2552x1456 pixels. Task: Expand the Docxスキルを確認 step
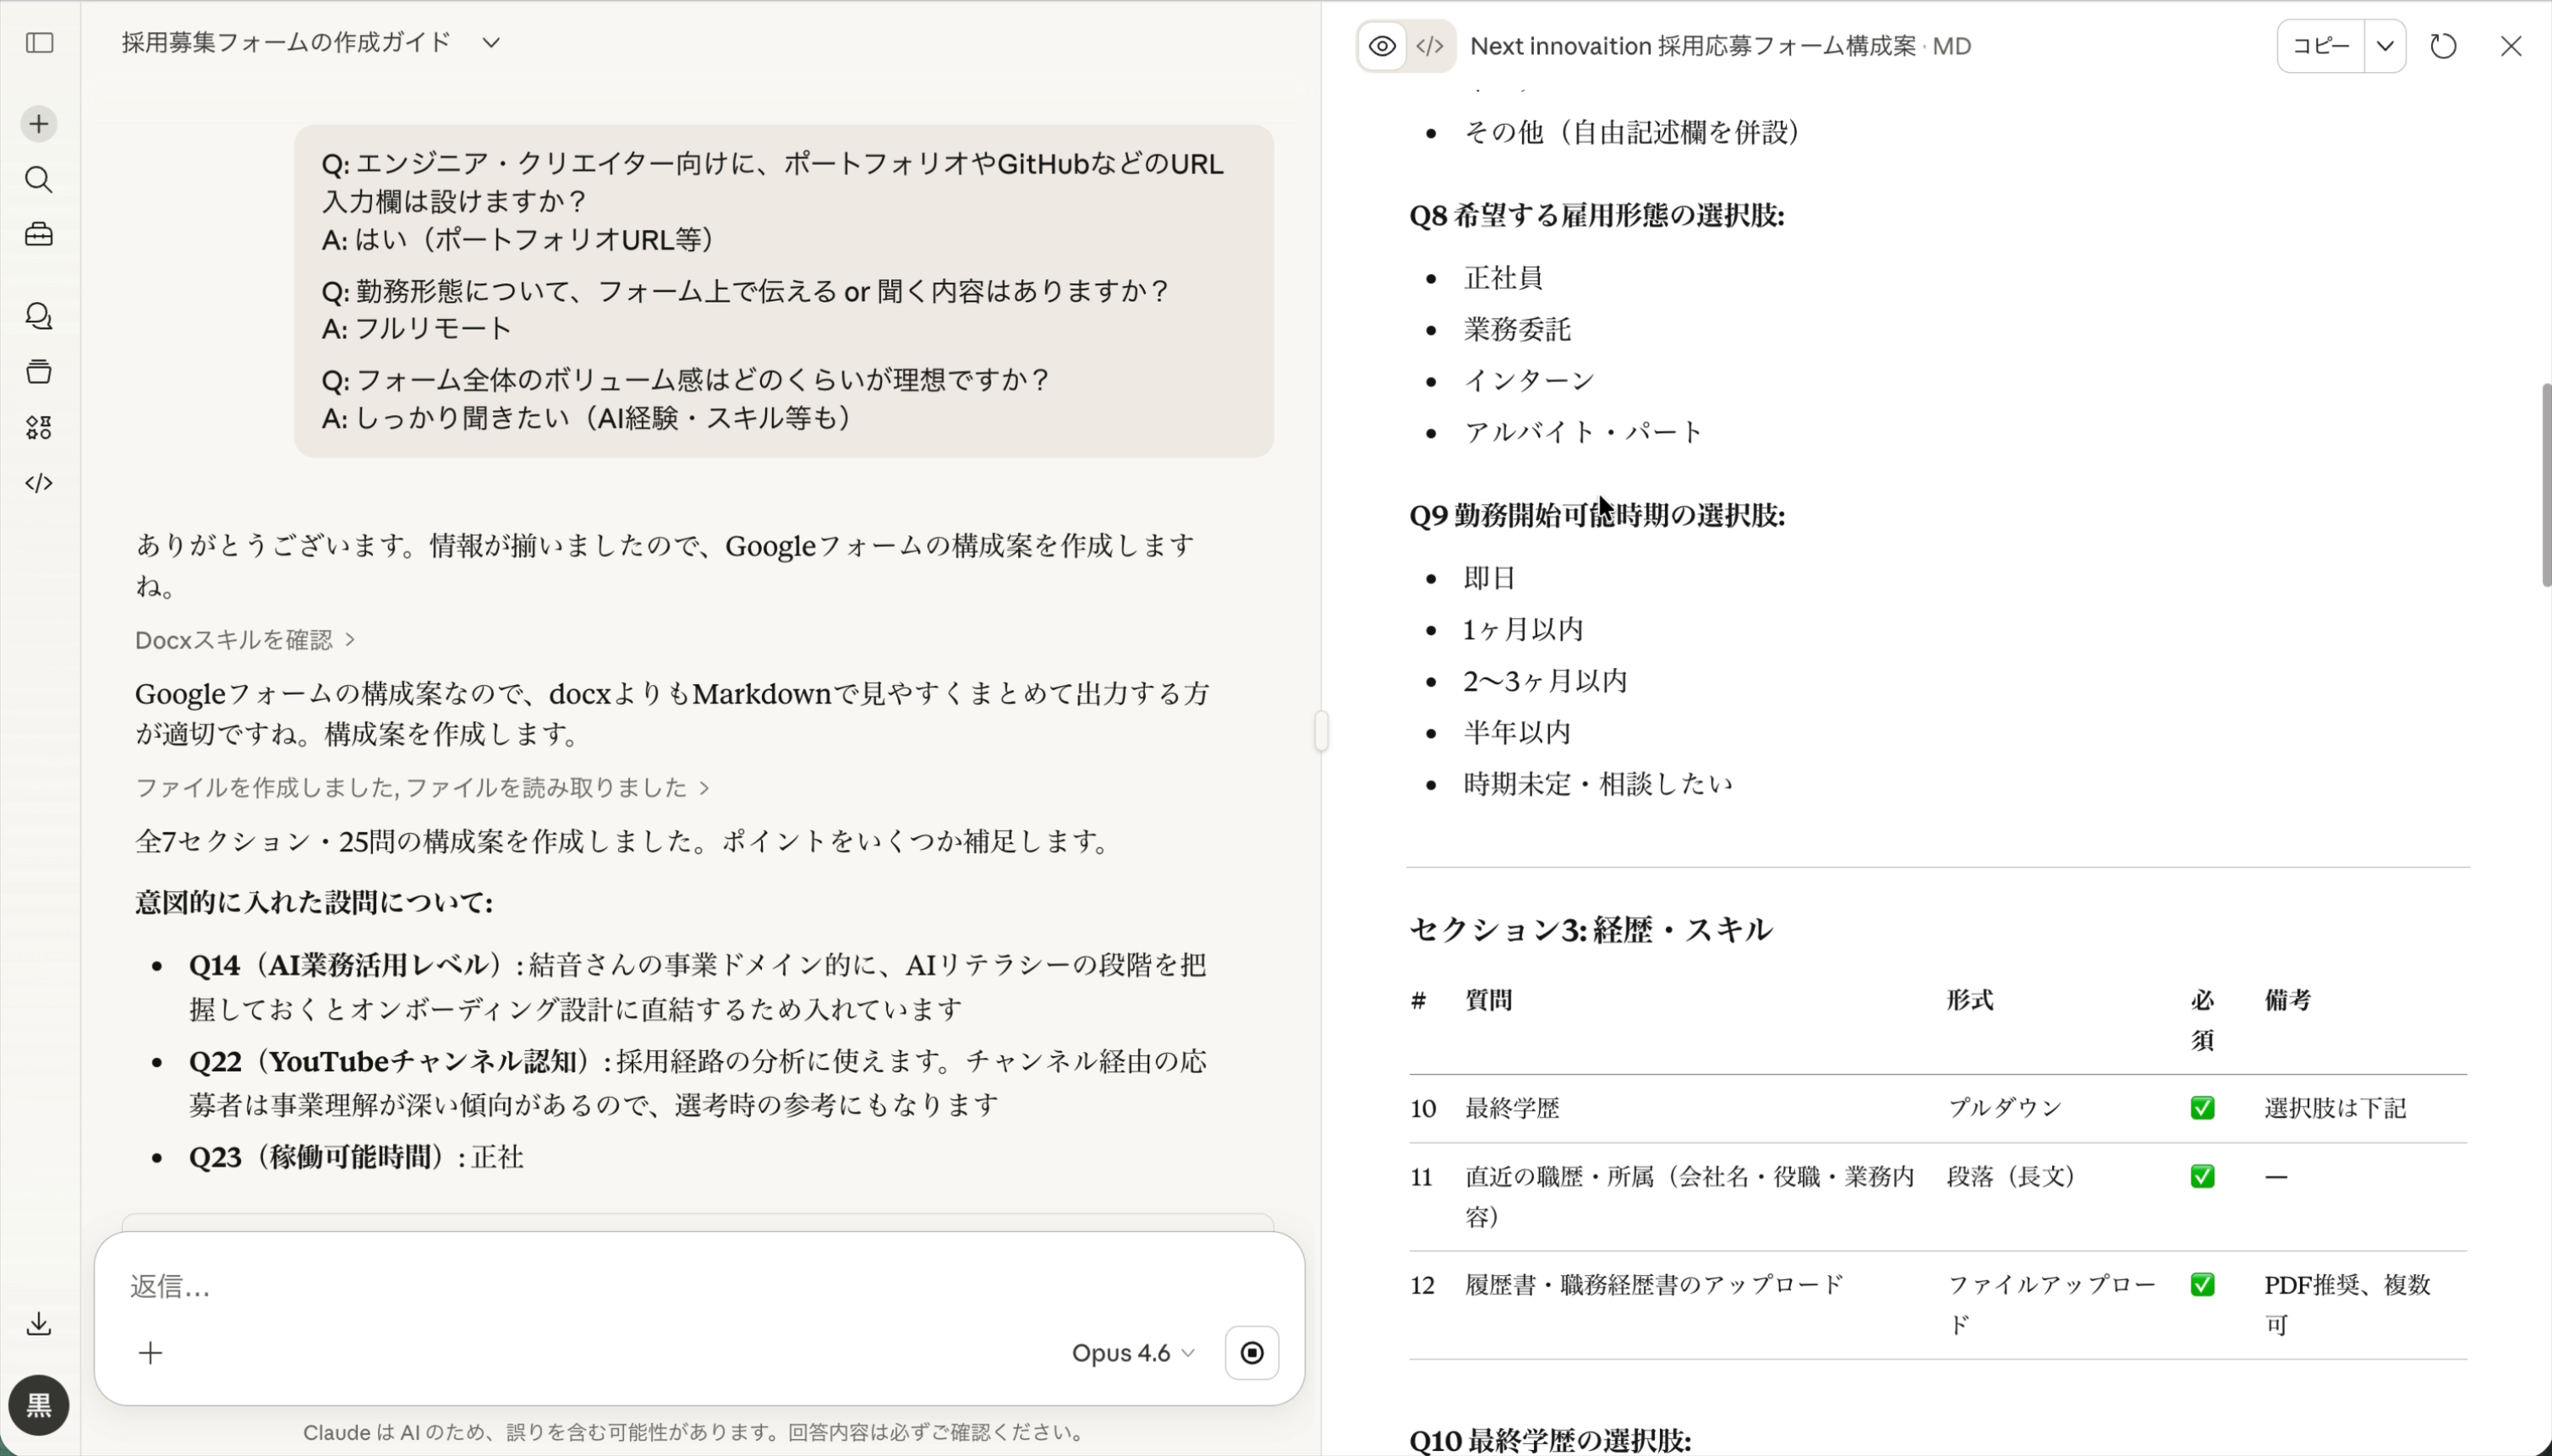(x=245, y=639)
